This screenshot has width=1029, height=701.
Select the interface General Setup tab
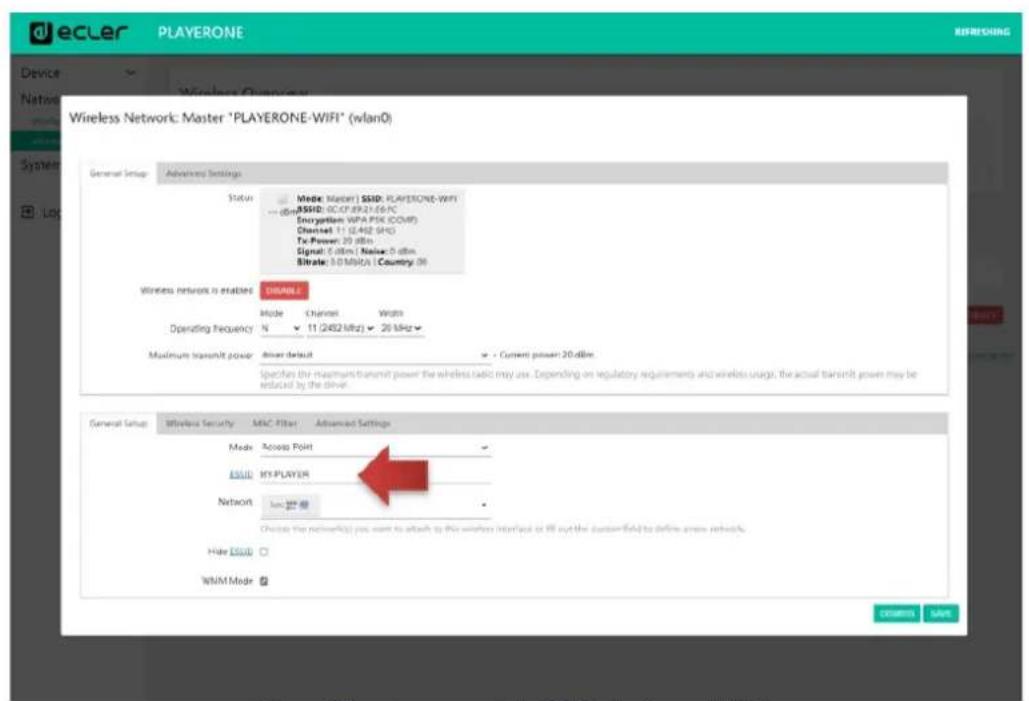point(118,423)
